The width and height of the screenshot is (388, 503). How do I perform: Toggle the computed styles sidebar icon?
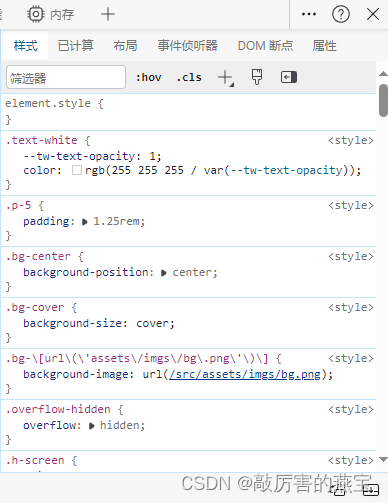(x=289, y=77)
